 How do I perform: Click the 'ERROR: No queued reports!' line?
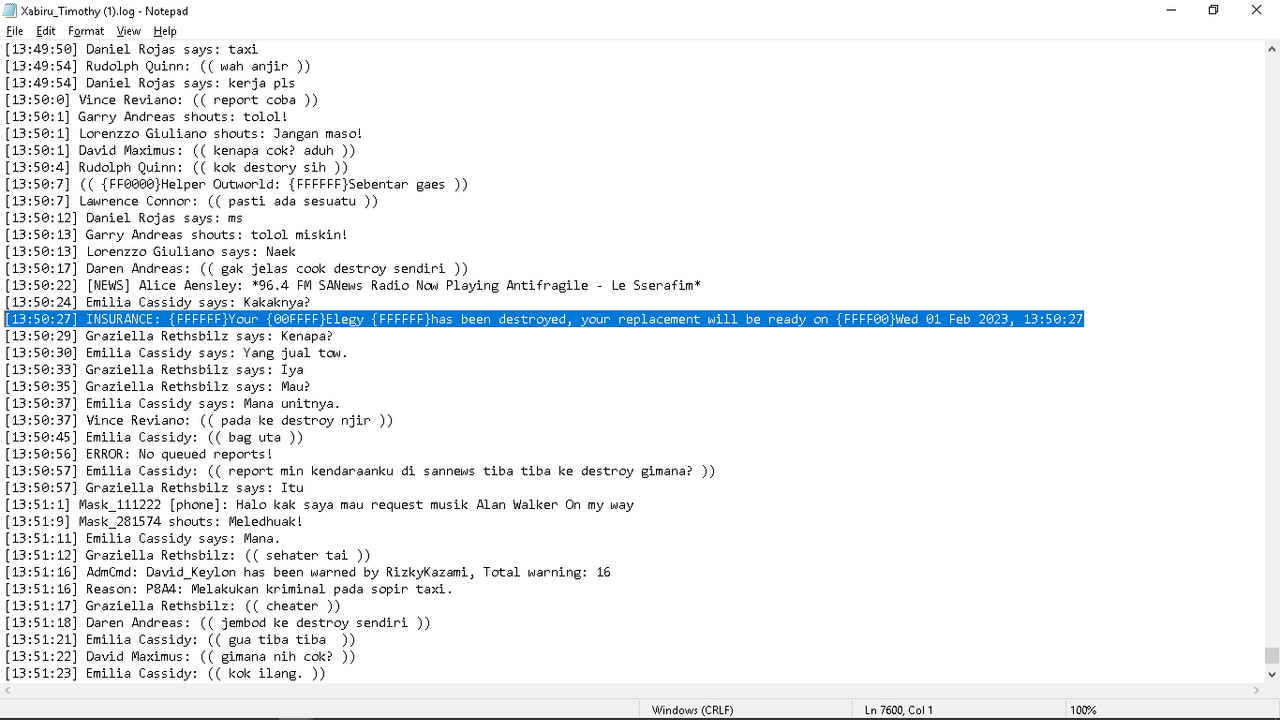(x=139, y=454)
